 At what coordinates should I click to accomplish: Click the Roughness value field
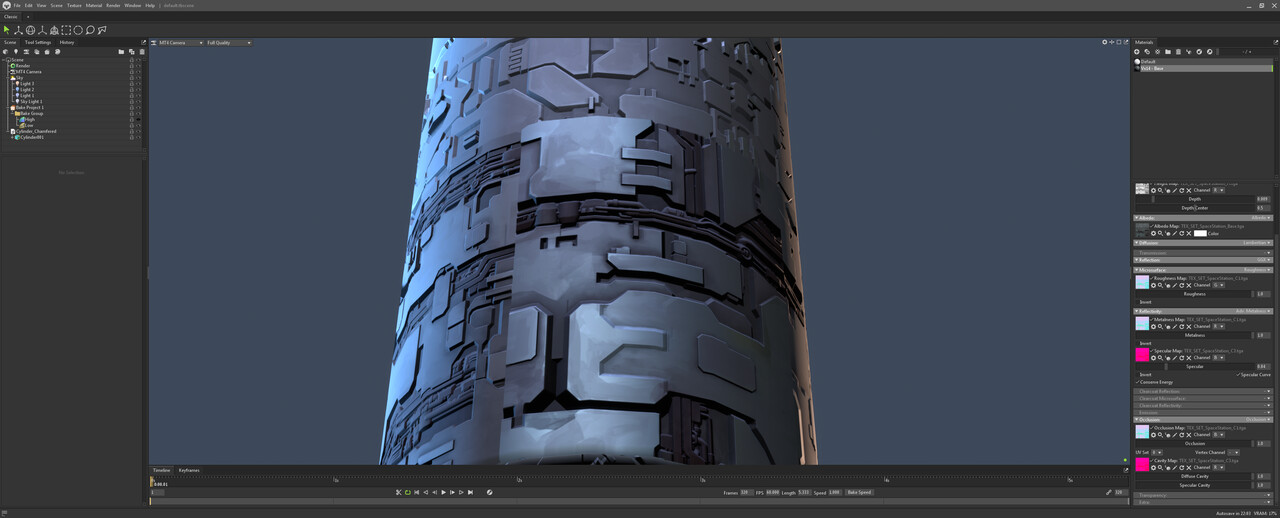coord(1262,294)
